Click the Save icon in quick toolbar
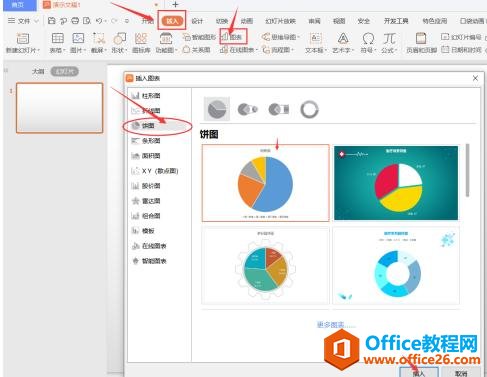Viewport: 487px width, 377px height. tap(51, 21)
